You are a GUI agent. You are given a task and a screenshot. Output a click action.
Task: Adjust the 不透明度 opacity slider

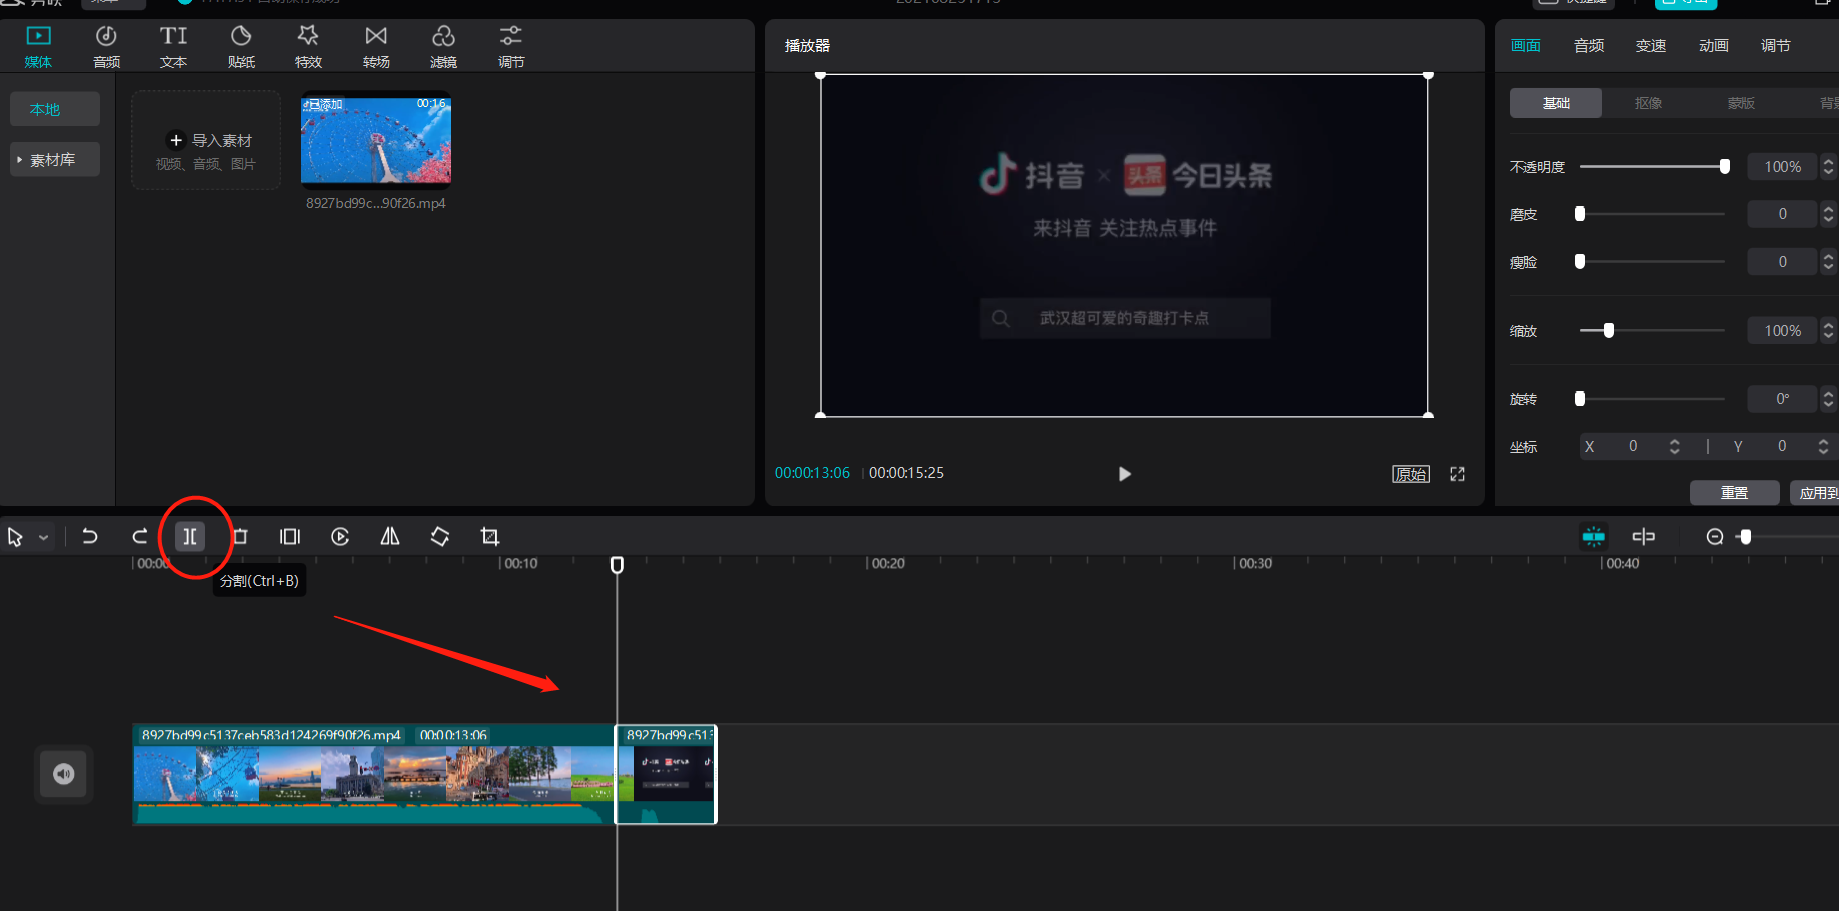coord(1652,167)
